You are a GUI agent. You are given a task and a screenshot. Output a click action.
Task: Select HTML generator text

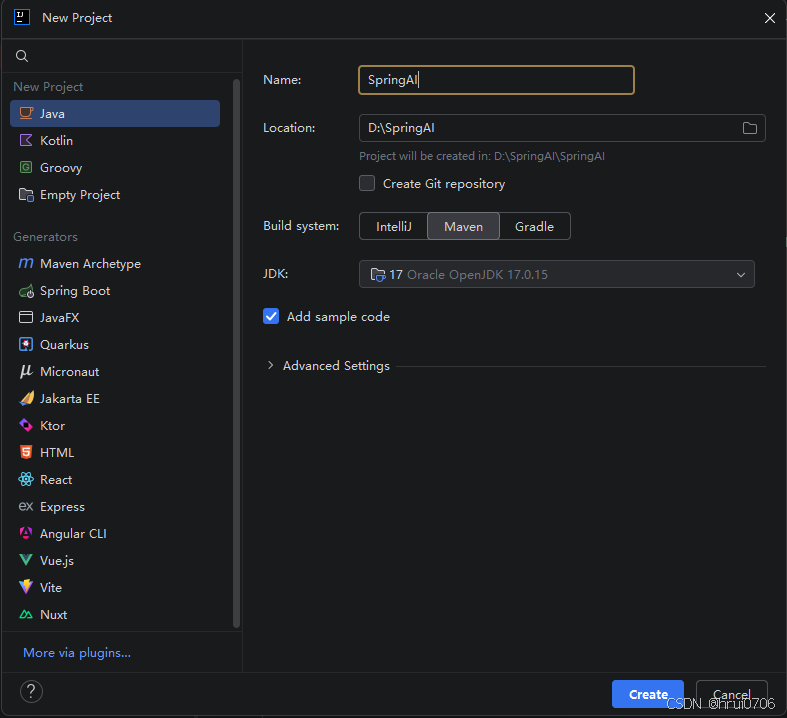tap(57, 453)
